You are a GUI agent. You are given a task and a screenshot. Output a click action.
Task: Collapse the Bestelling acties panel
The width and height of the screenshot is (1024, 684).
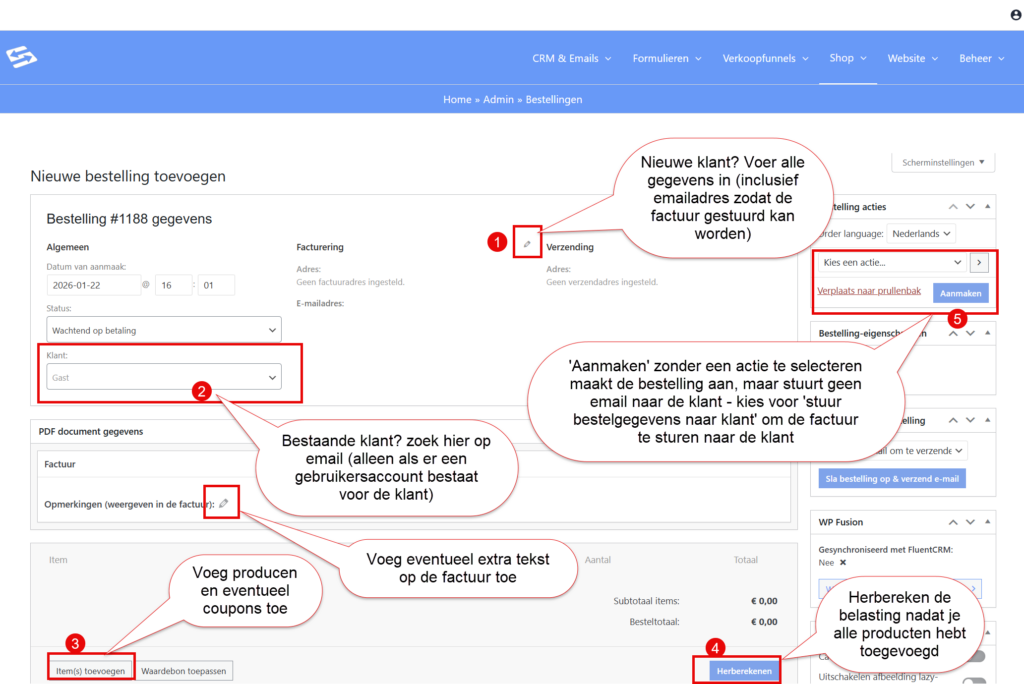[987, 206]
